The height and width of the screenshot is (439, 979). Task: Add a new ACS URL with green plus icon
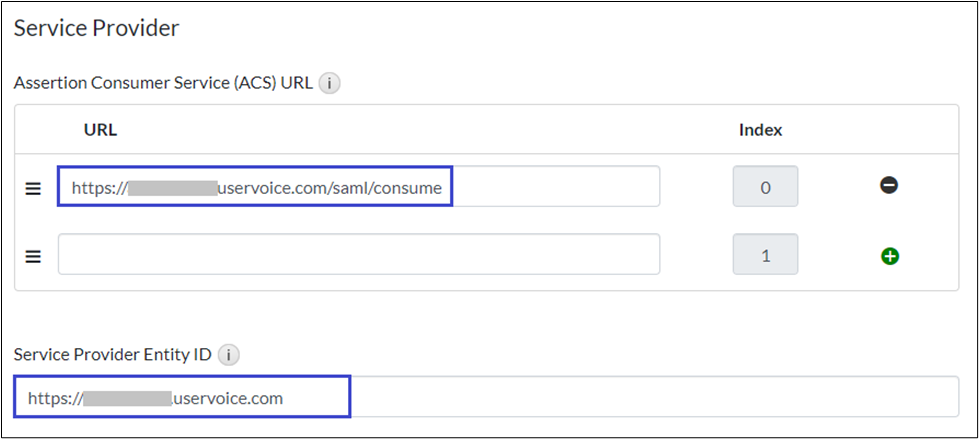point(889,256)
